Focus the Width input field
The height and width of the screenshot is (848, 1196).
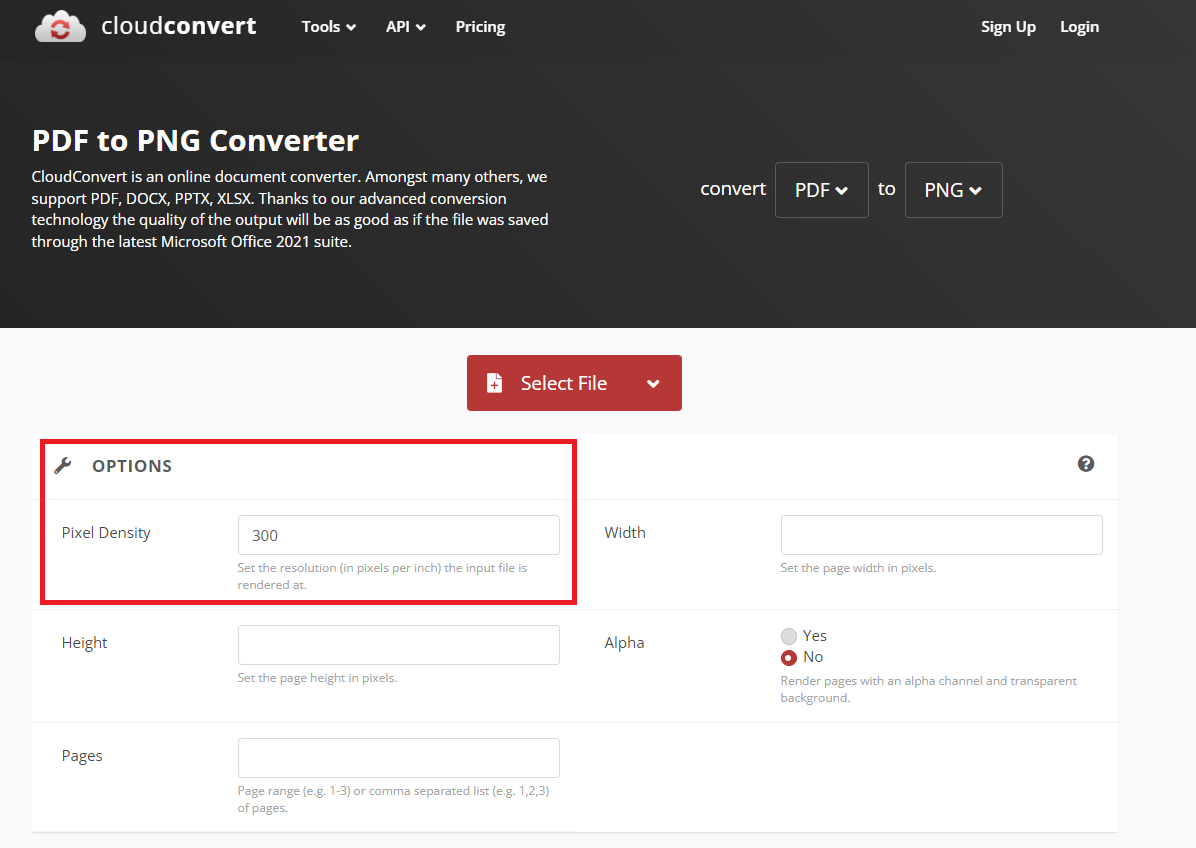[941, 535]
